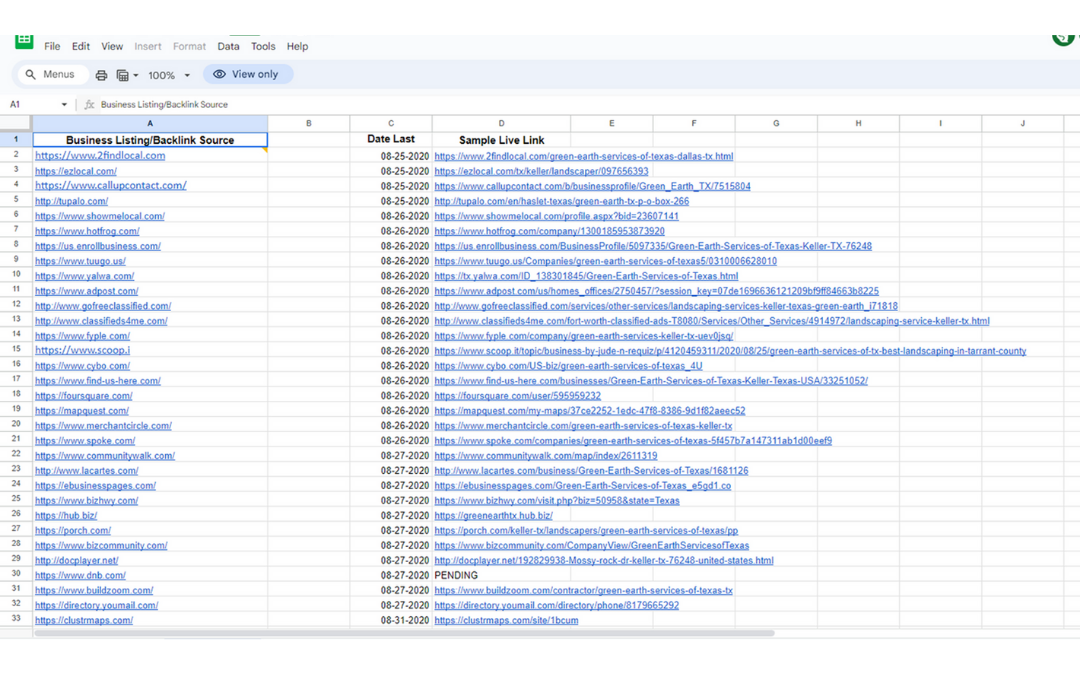Open the Name box A1 dropdown arrow
Image resolution: width=1080 pixels, height=675 pixels.
pos(64,105)
